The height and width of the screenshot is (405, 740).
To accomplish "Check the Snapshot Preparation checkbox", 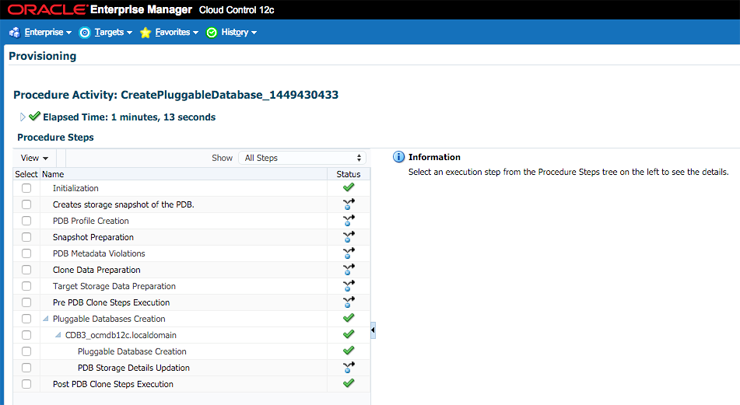I will click(26, 237).
